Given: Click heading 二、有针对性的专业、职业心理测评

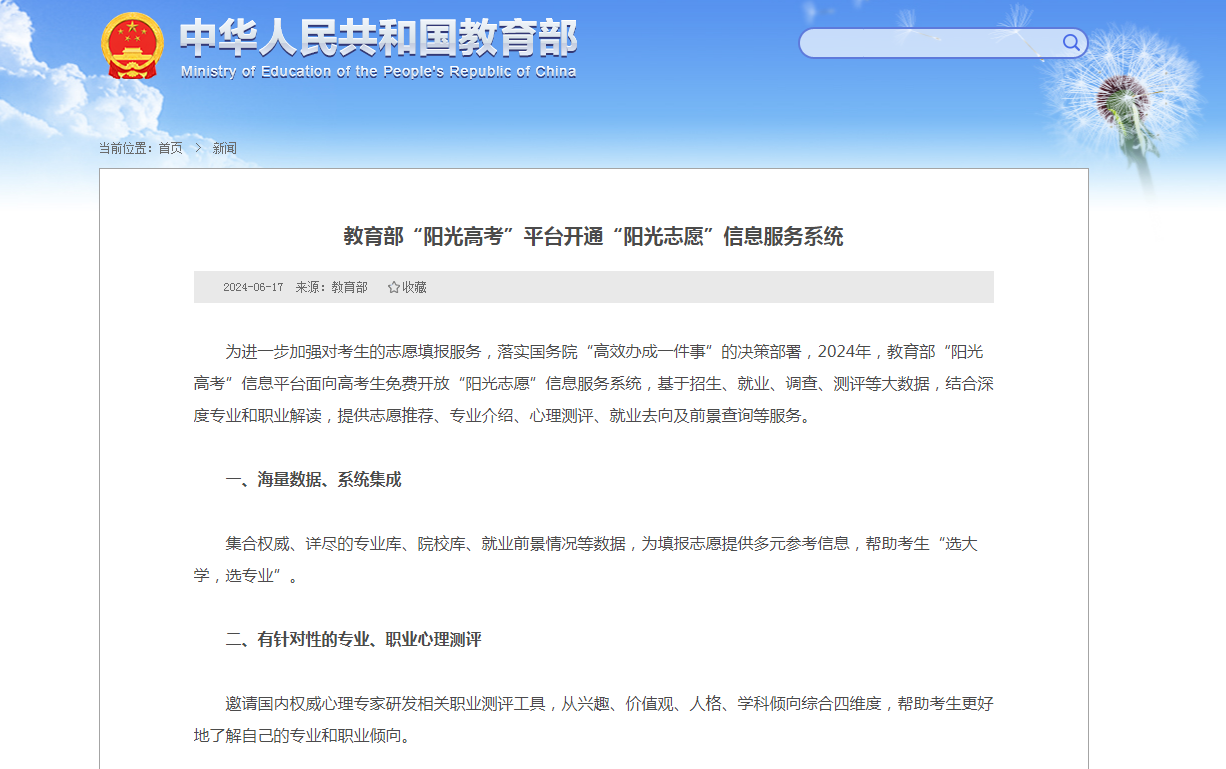Looking at the screenshot, I should [353, 640].
